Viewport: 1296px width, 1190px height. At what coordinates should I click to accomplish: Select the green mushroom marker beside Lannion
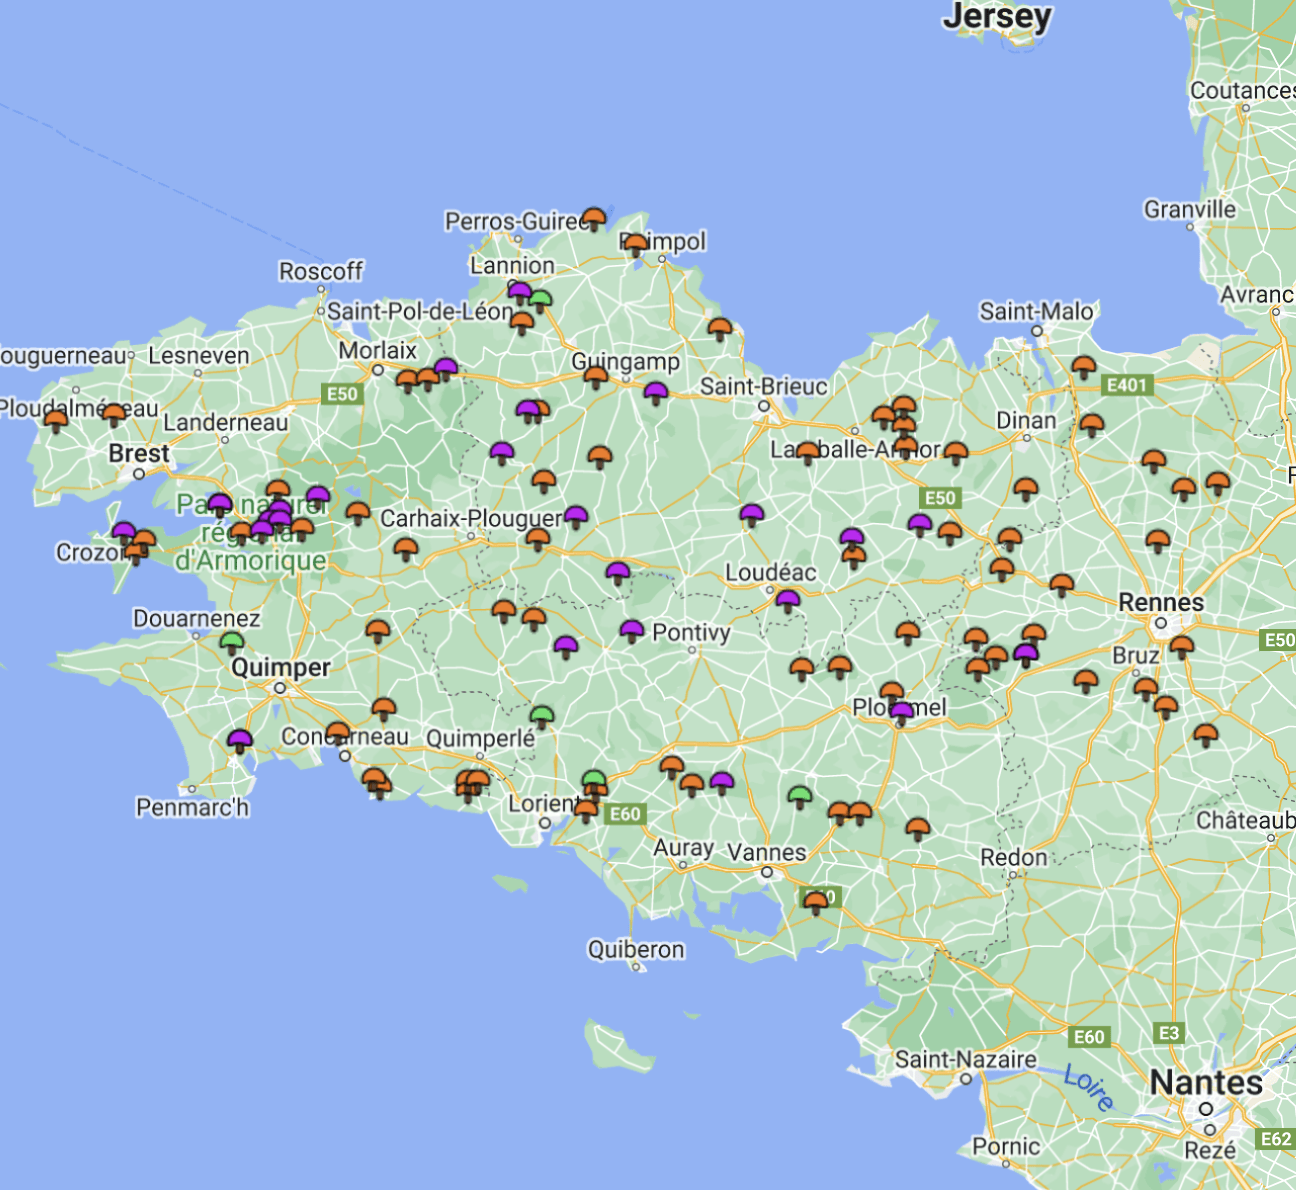[x=540, y=300]
